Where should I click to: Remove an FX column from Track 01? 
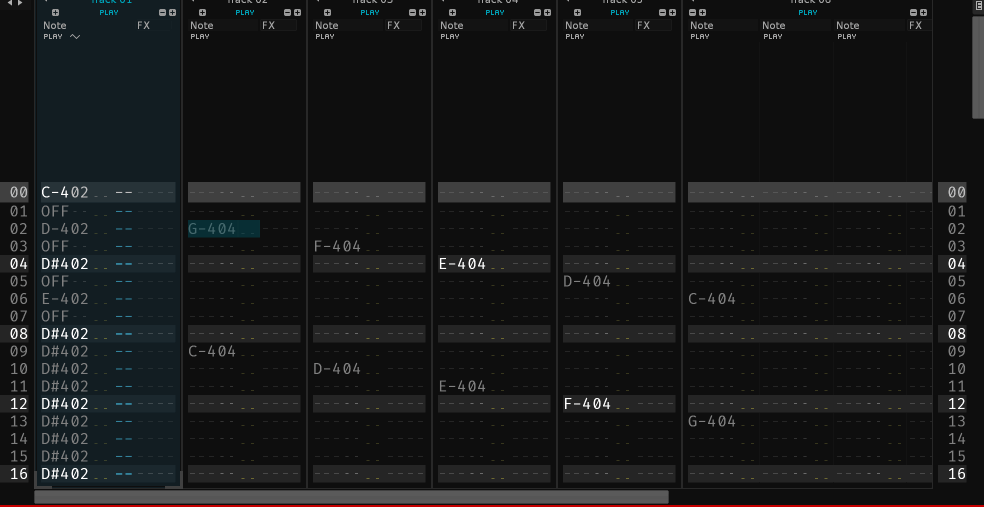coord(162,13)
